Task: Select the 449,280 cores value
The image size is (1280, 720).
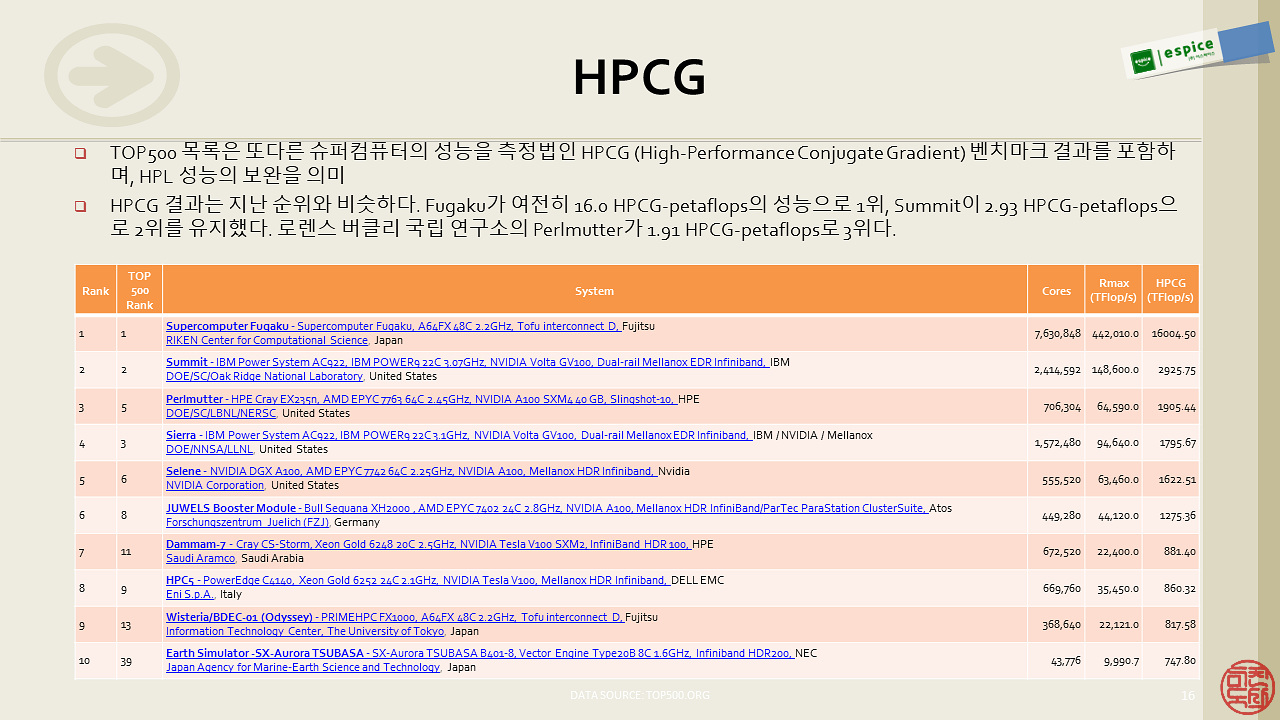Action: [1061, 515]
